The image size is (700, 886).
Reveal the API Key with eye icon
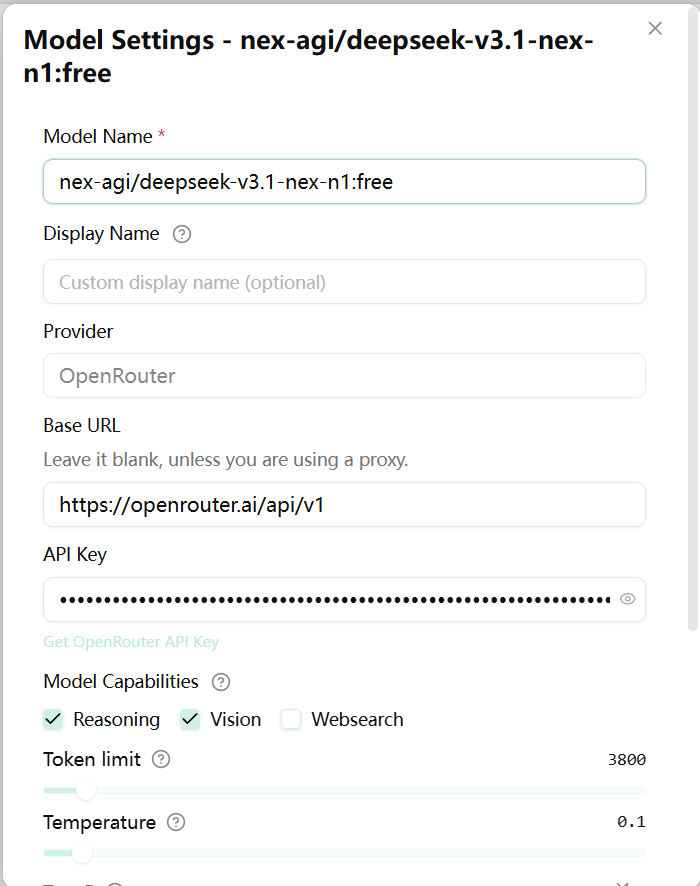coord(628,599)
